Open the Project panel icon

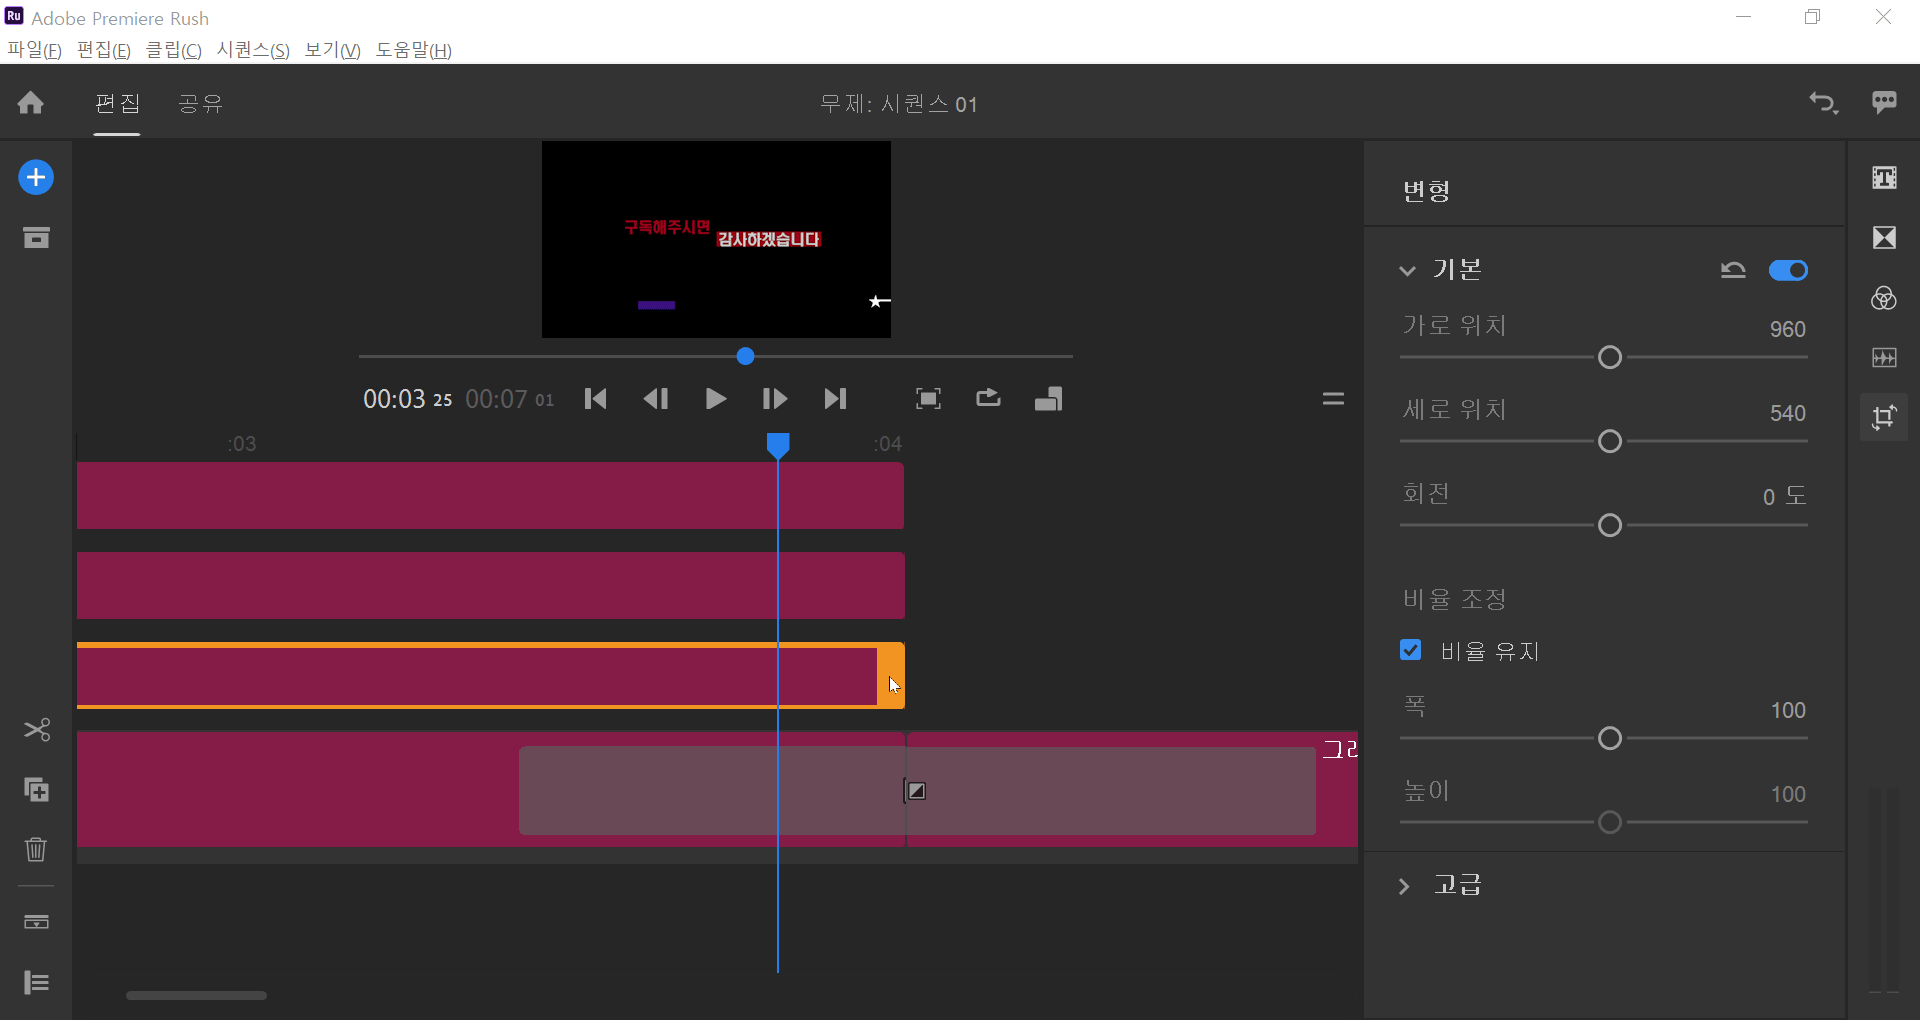36,238
